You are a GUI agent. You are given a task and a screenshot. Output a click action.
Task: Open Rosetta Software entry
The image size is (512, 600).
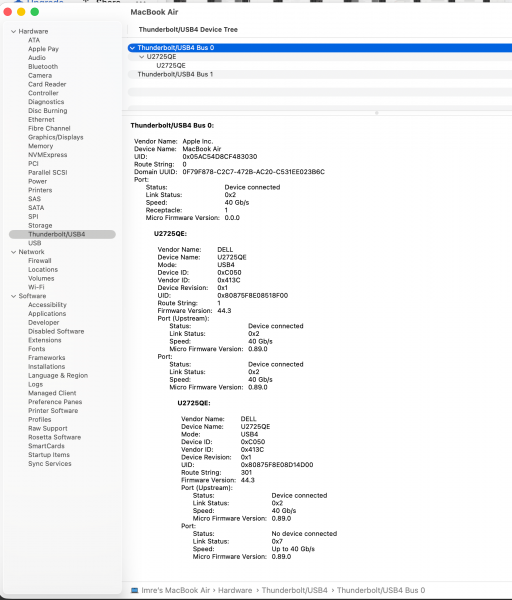pos(54,437)
